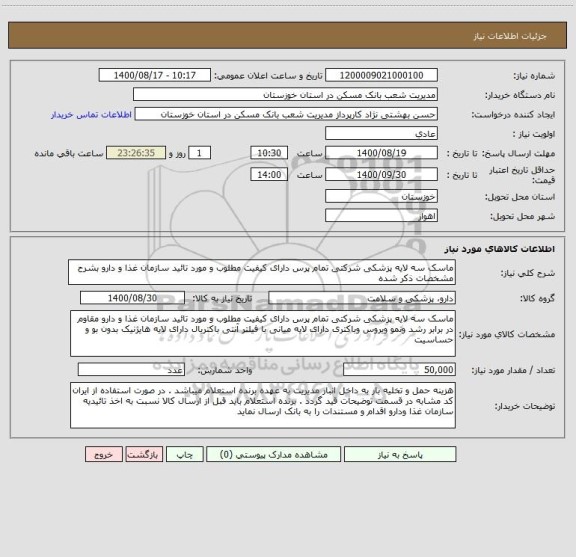Click the ایجاد کننده درخواست label
This screenshot has height=557, width=576.
point(513,115)
